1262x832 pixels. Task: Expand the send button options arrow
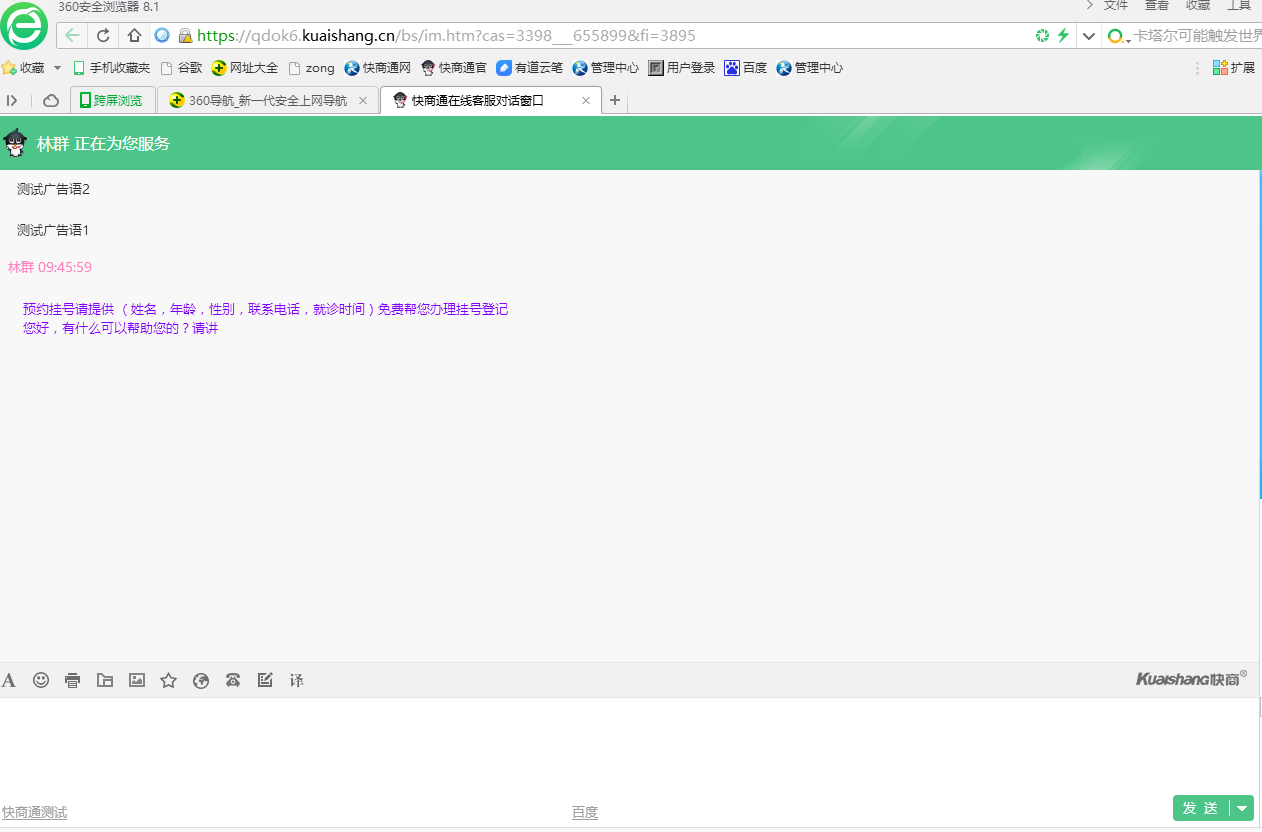pyautogui.click(x=1242, y=808)
